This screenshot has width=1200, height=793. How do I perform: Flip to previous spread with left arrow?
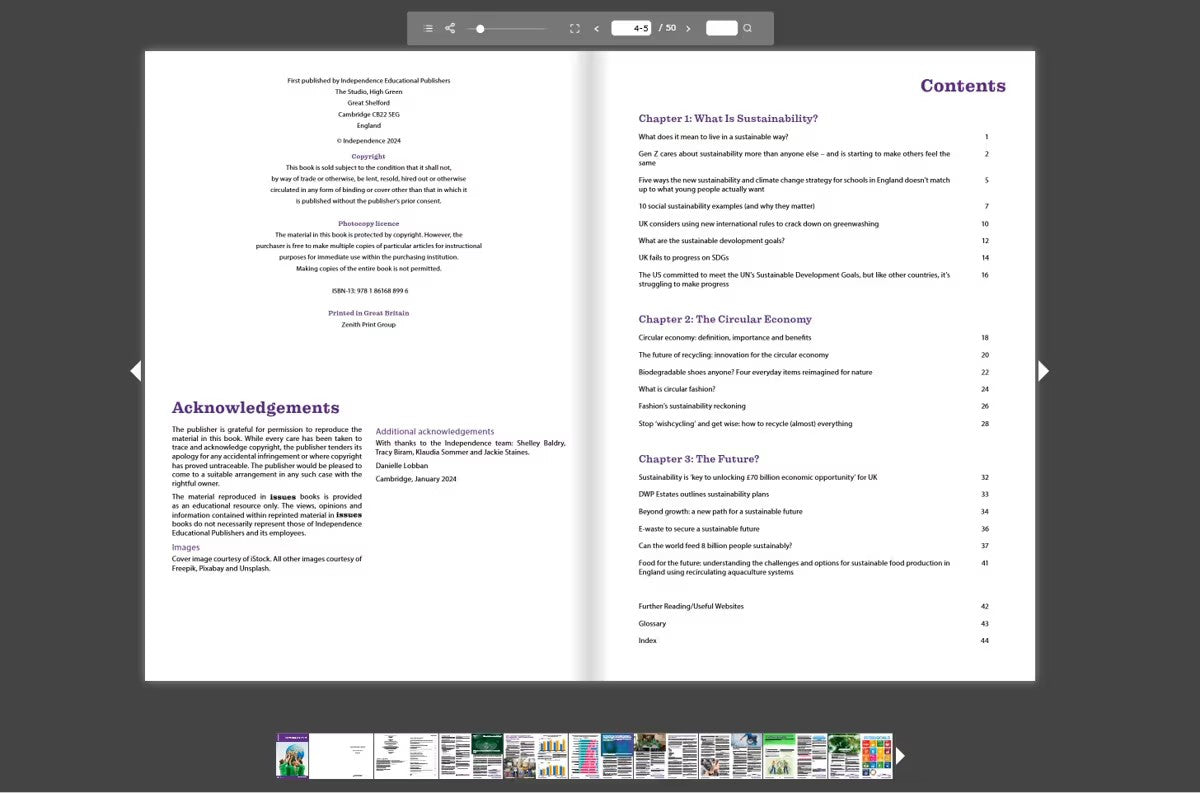coord(136,371)
